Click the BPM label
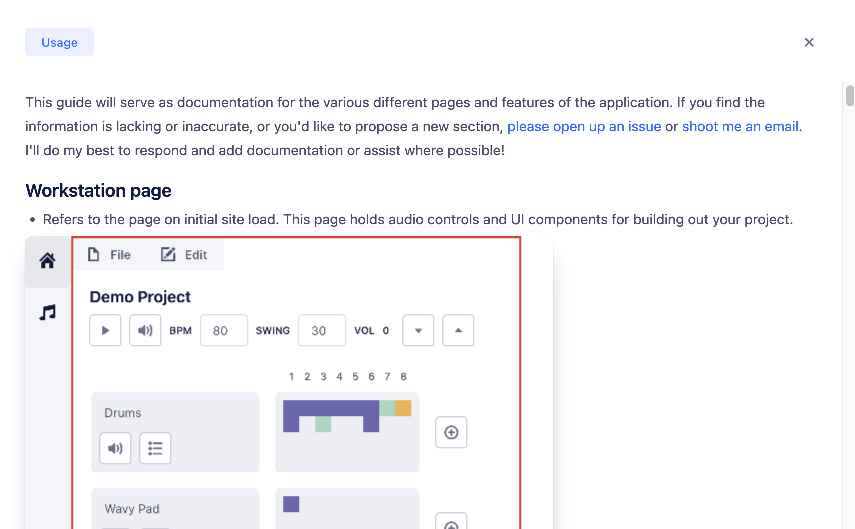Viewport: 855px width, 529px height. [180, 330]
